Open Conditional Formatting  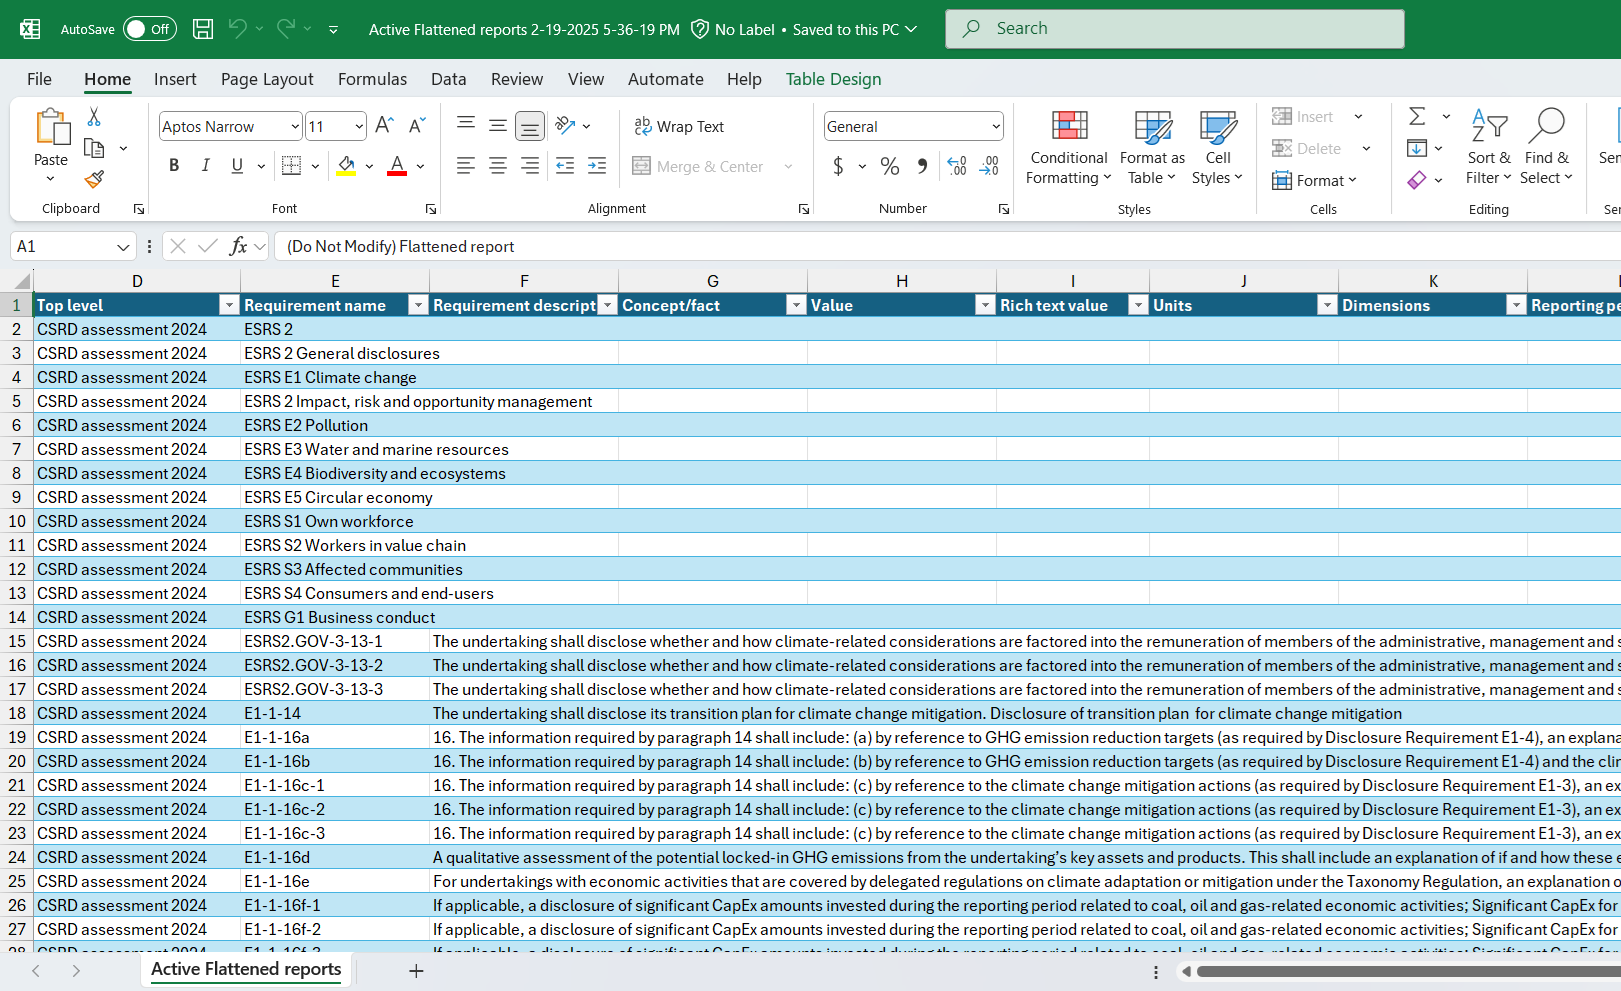(x=1069, y=147)
